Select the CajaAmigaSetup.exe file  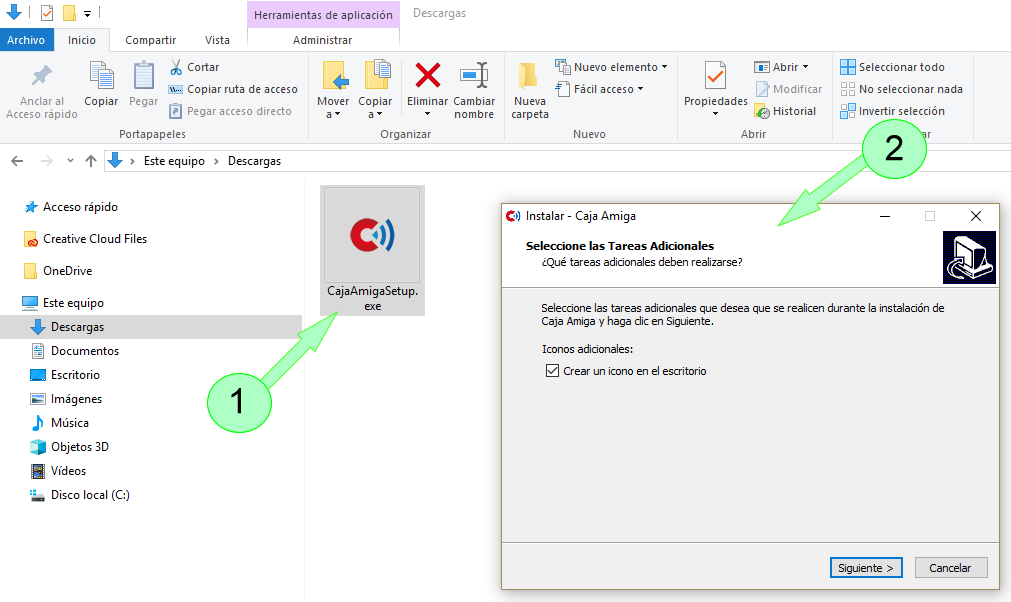(x=373, y=250)
